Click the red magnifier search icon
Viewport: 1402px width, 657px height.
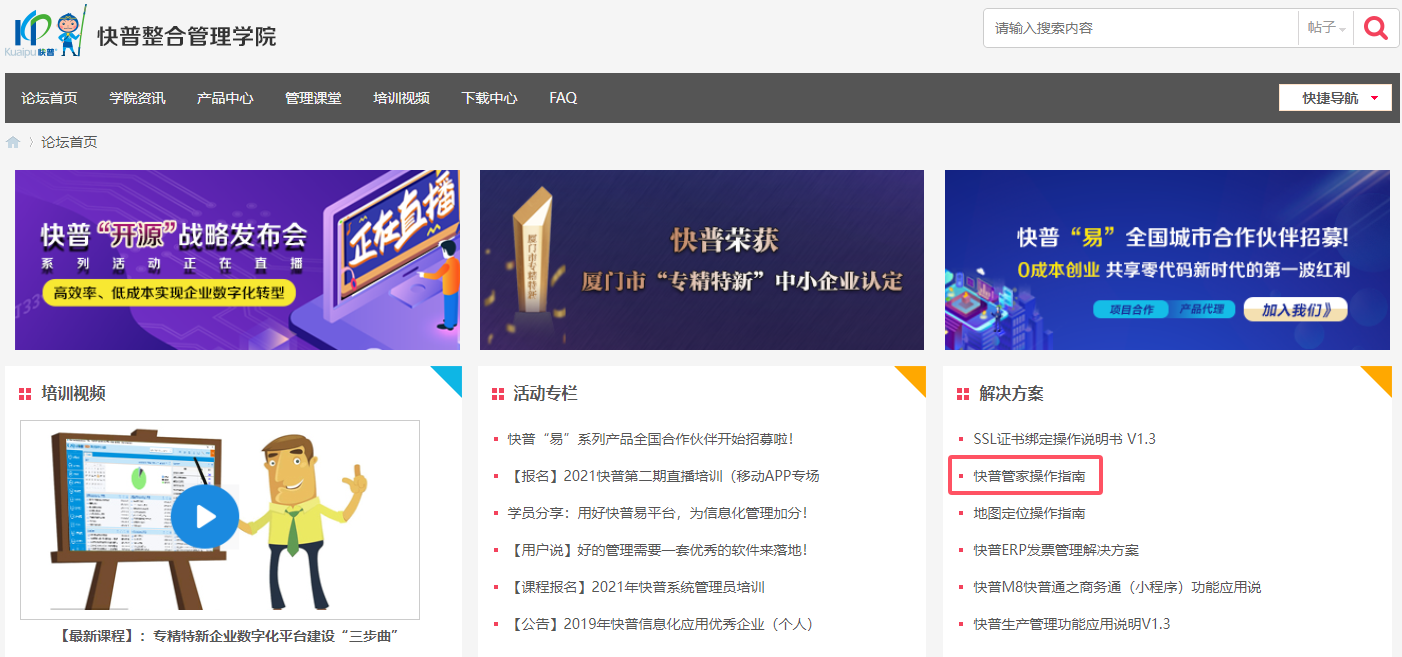point(1376,28)
